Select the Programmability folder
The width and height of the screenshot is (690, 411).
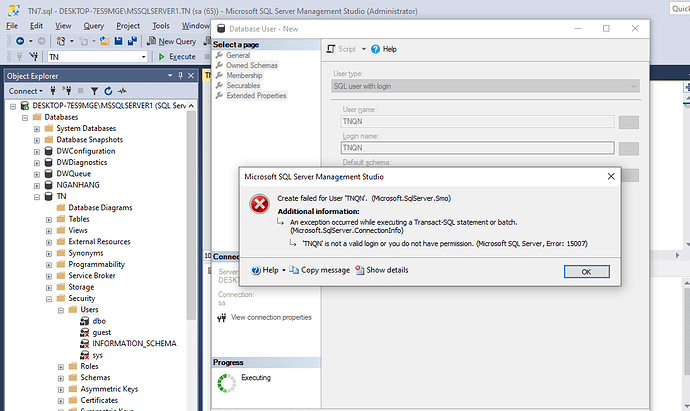[x=96, y=264]
